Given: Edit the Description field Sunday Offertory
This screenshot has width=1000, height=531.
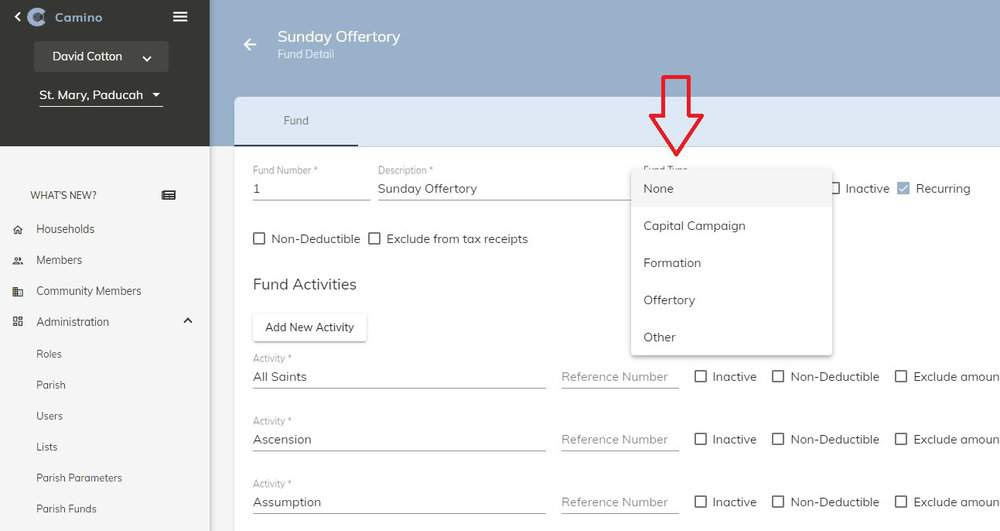Looking at the screenshot, I should pos(504,189).
